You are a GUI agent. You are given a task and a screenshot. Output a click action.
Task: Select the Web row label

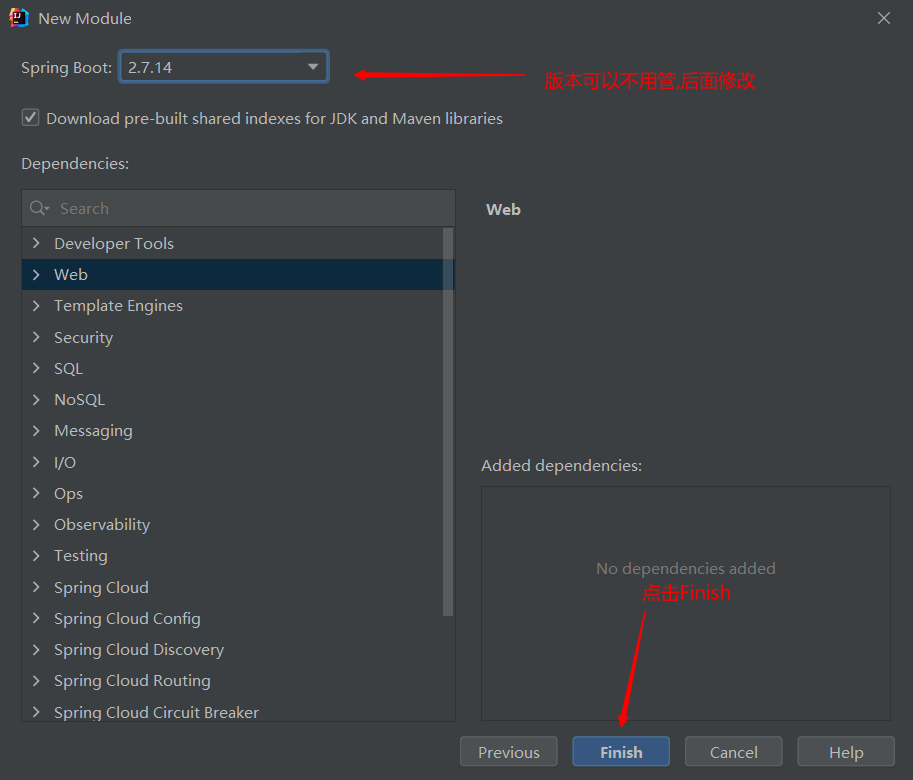coord(71,274)
